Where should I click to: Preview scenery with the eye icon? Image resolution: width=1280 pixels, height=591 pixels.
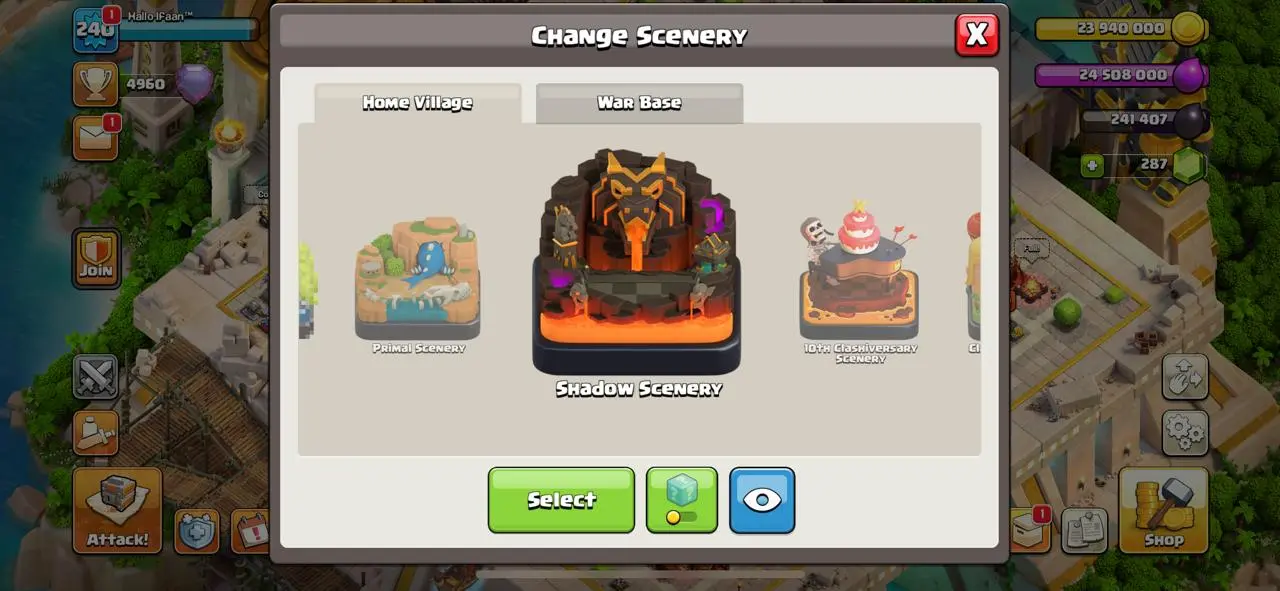tap(762, 500)
